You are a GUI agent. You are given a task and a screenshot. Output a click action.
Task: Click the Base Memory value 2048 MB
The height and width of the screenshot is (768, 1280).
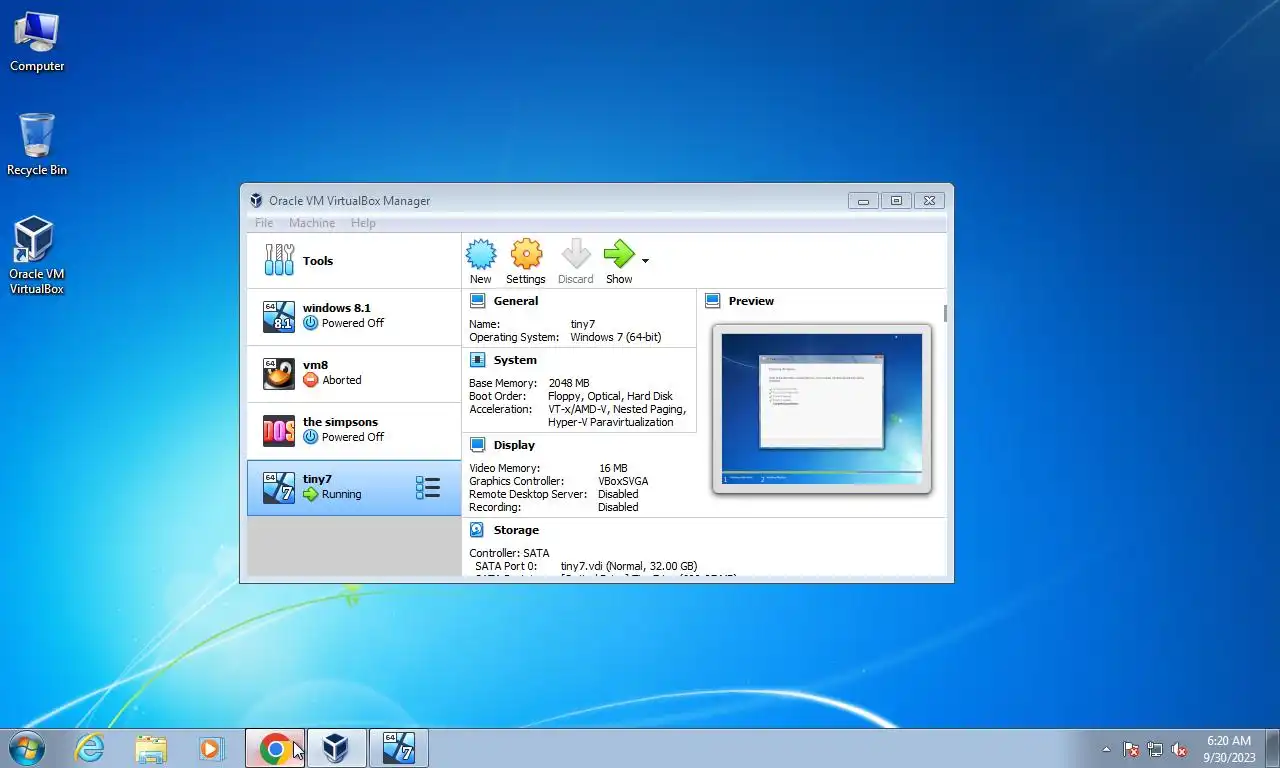point(569,383)
